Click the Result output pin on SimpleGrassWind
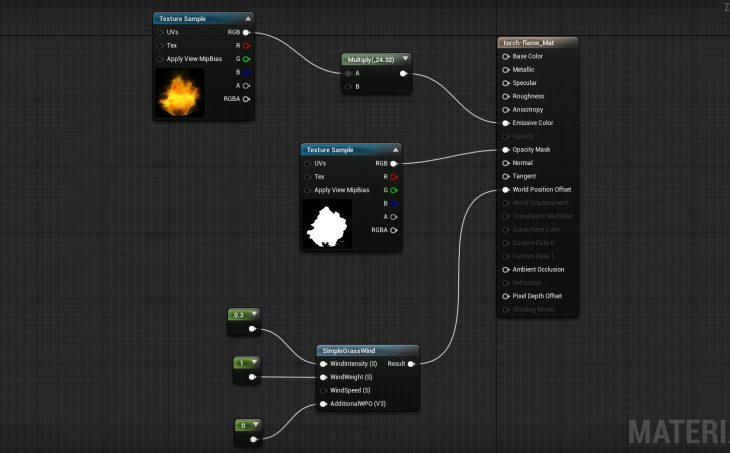Screen dimensions: 730x453 (411, 364)
